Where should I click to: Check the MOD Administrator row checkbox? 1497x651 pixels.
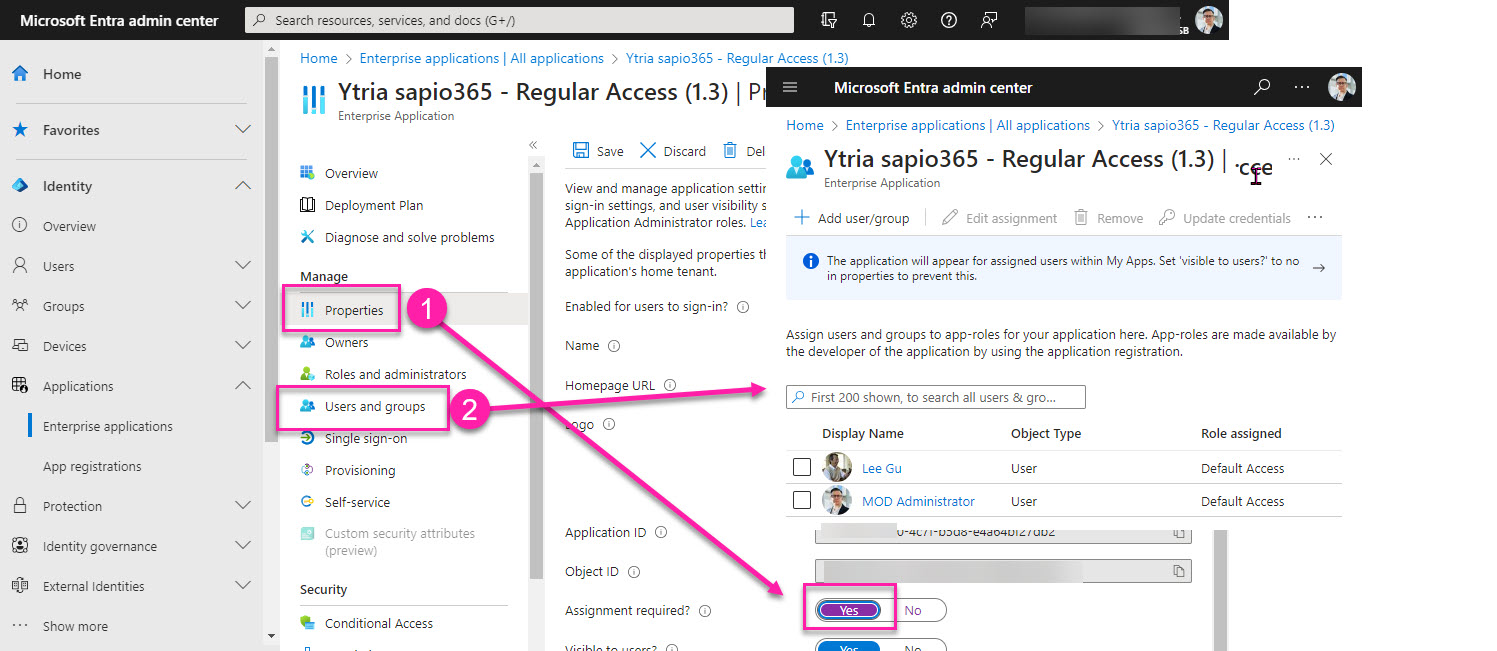pyautogui.click(x=801, y=500)
